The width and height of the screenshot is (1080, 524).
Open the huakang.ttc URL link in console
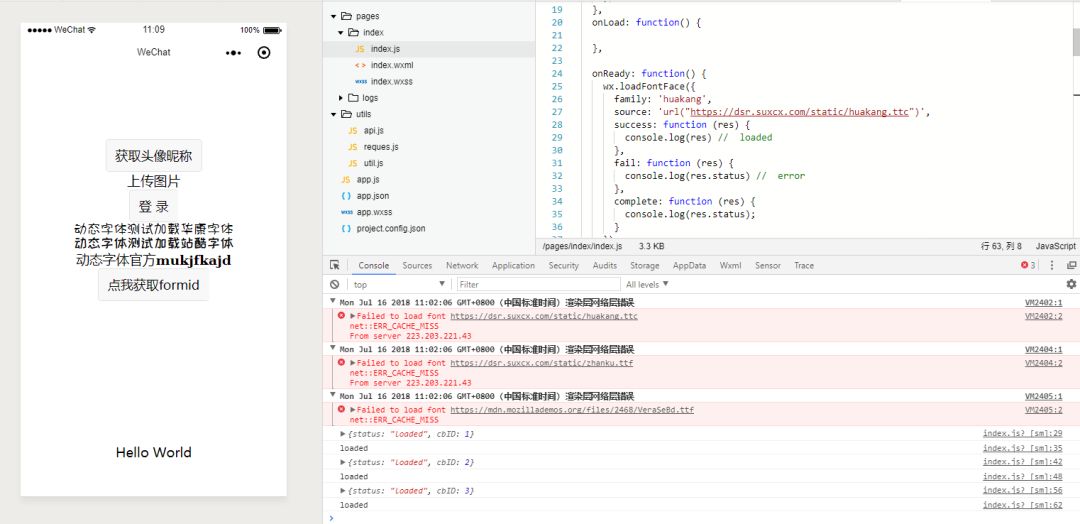click(544, 316)
